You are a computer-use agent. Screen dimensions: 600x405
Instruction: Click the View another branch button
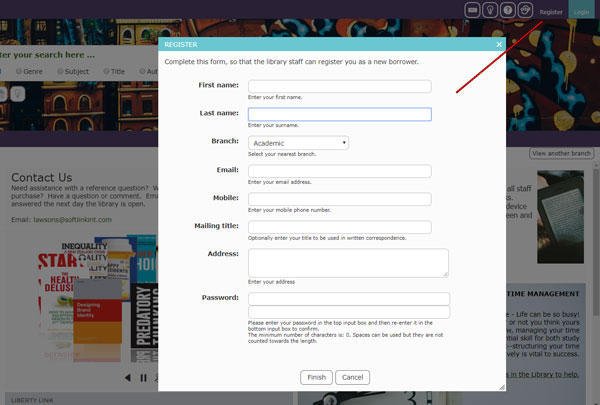[561, 153]
